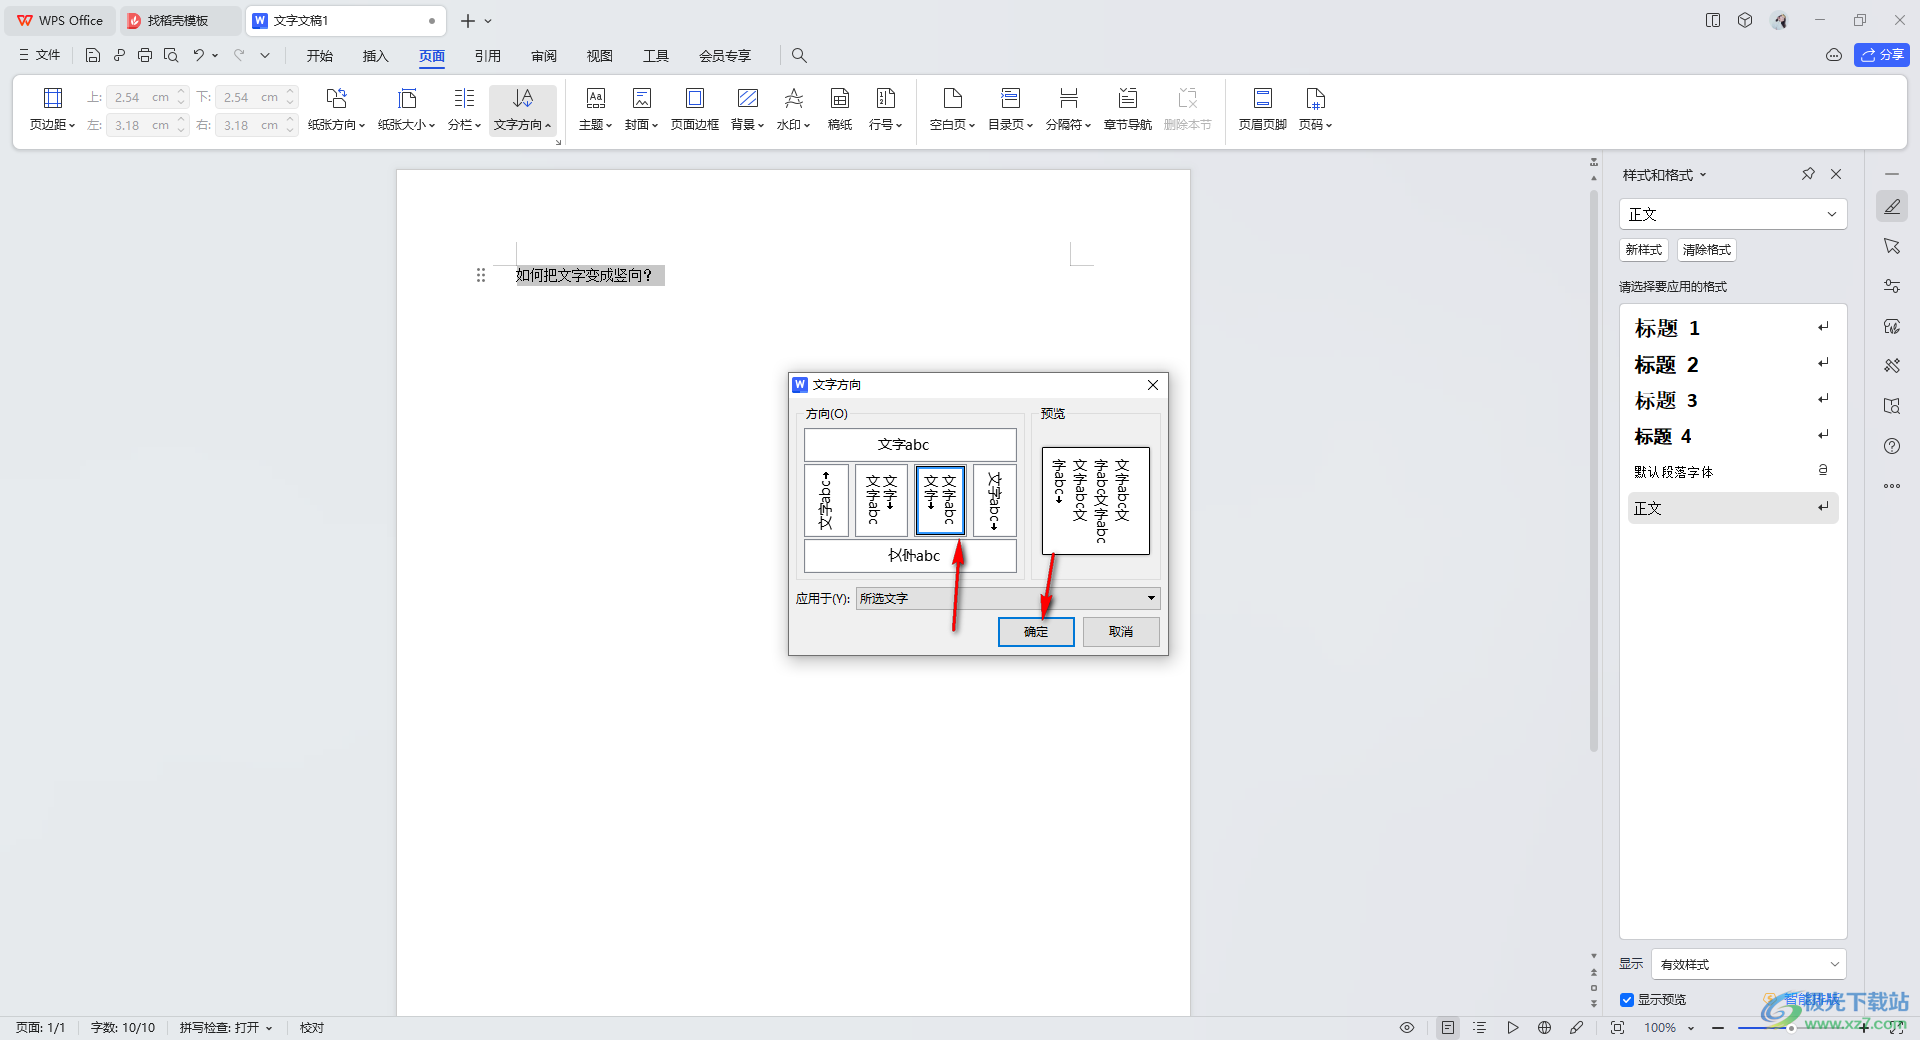Switch to the 审阅 ribbon tab
This screenshot has width=1920, height=1040.
[544, 56]
